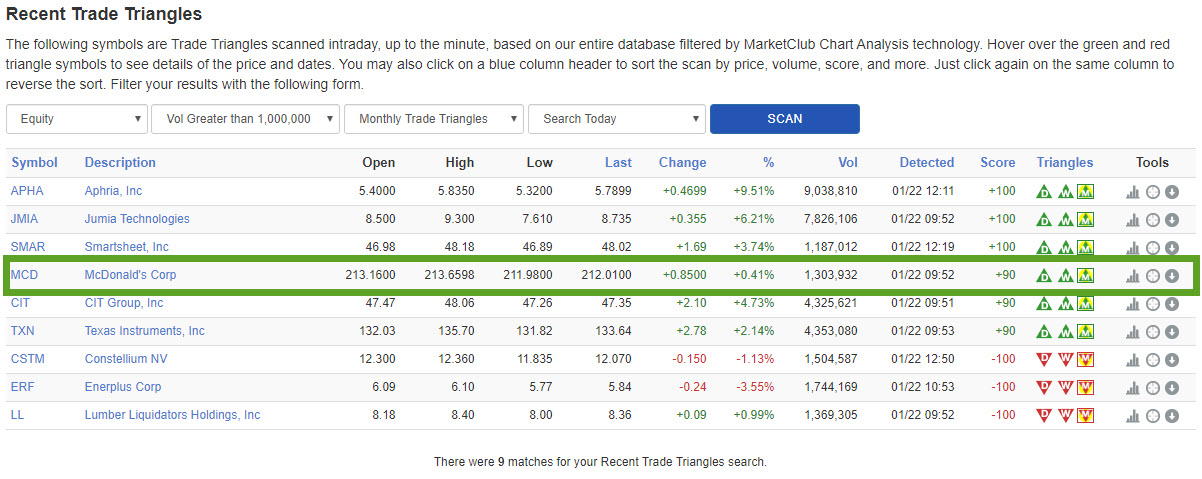Click download arrow icon for TXN row
Screen dimensions: 1202x479
[x=1172, y=332]
